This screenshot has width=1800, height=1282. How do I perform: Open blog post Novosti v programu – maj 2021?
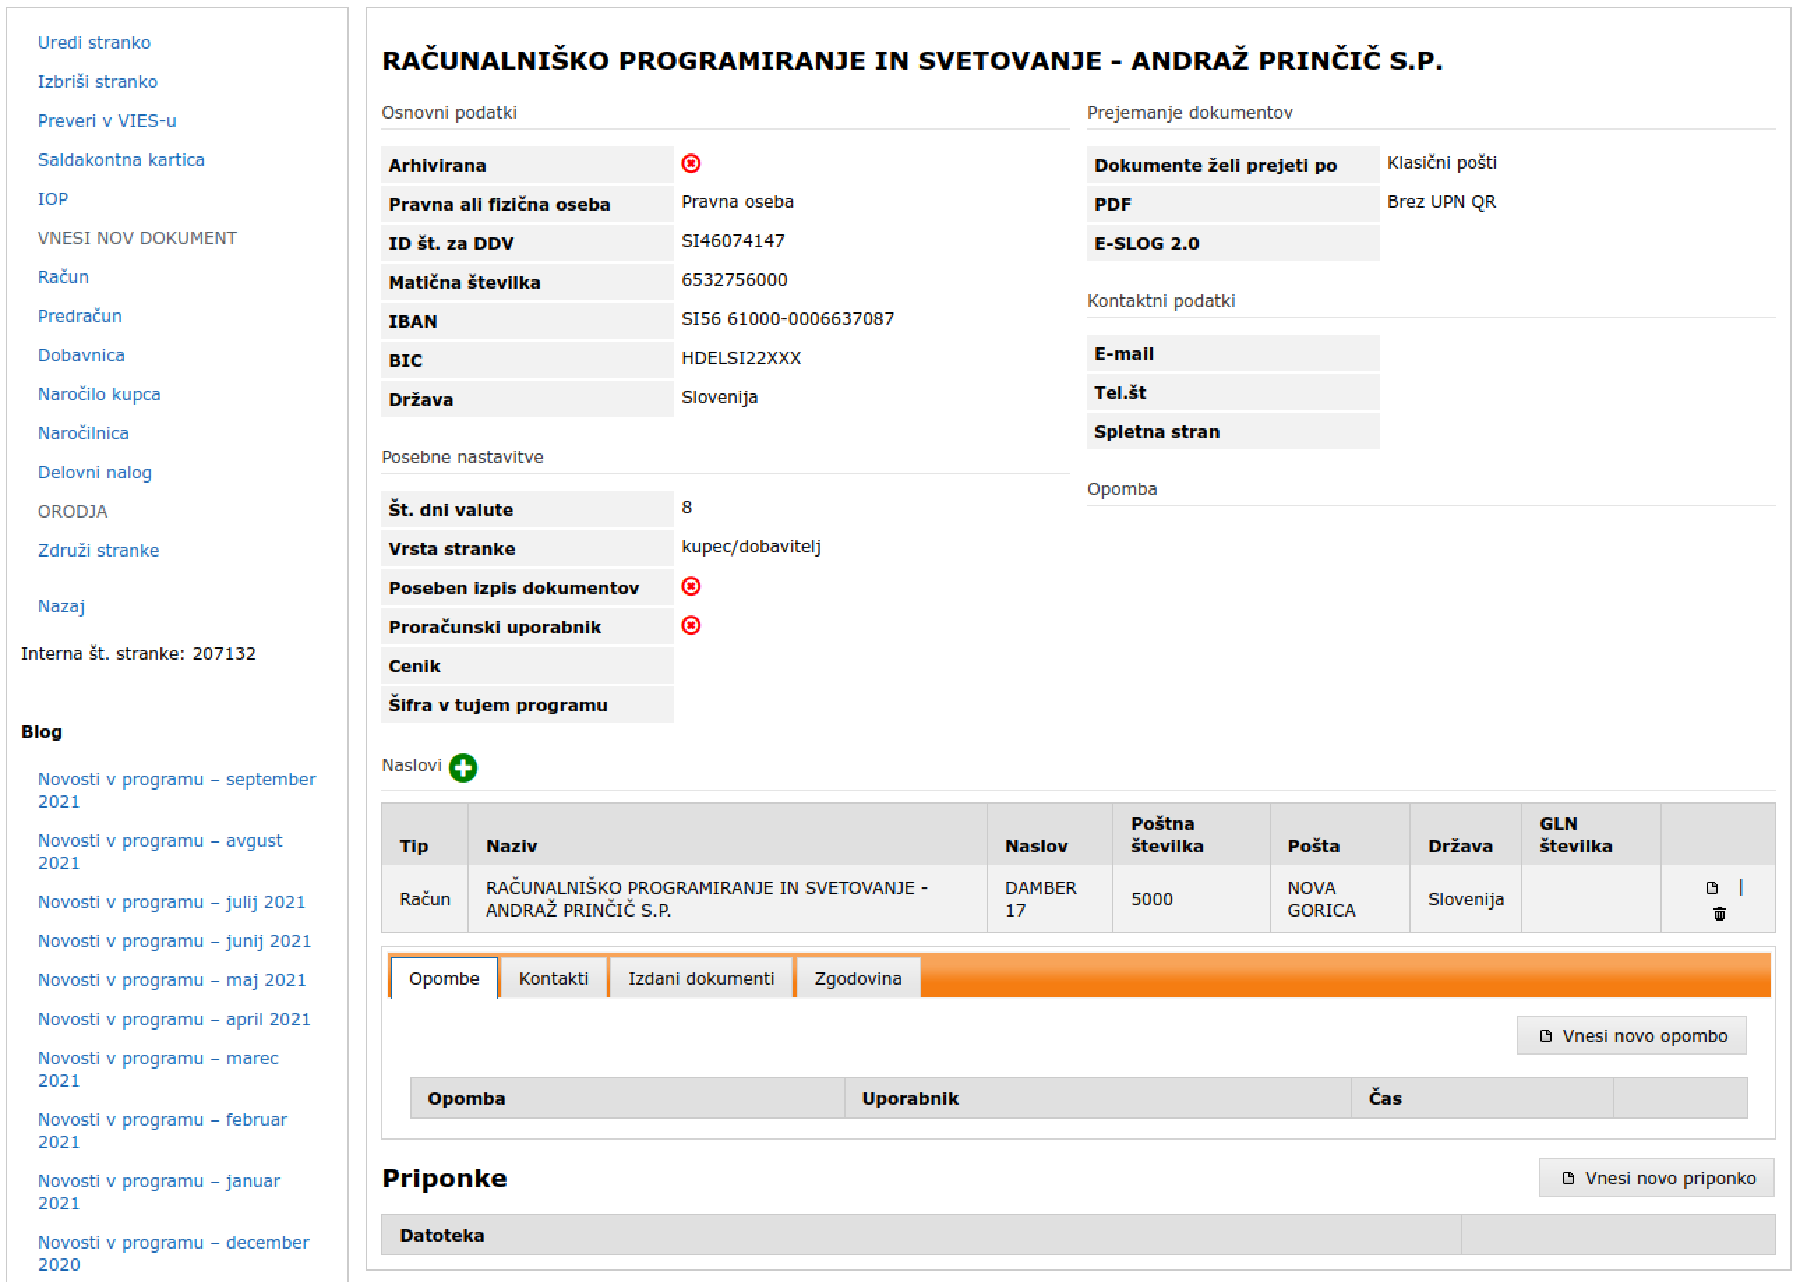pos(172,980)
